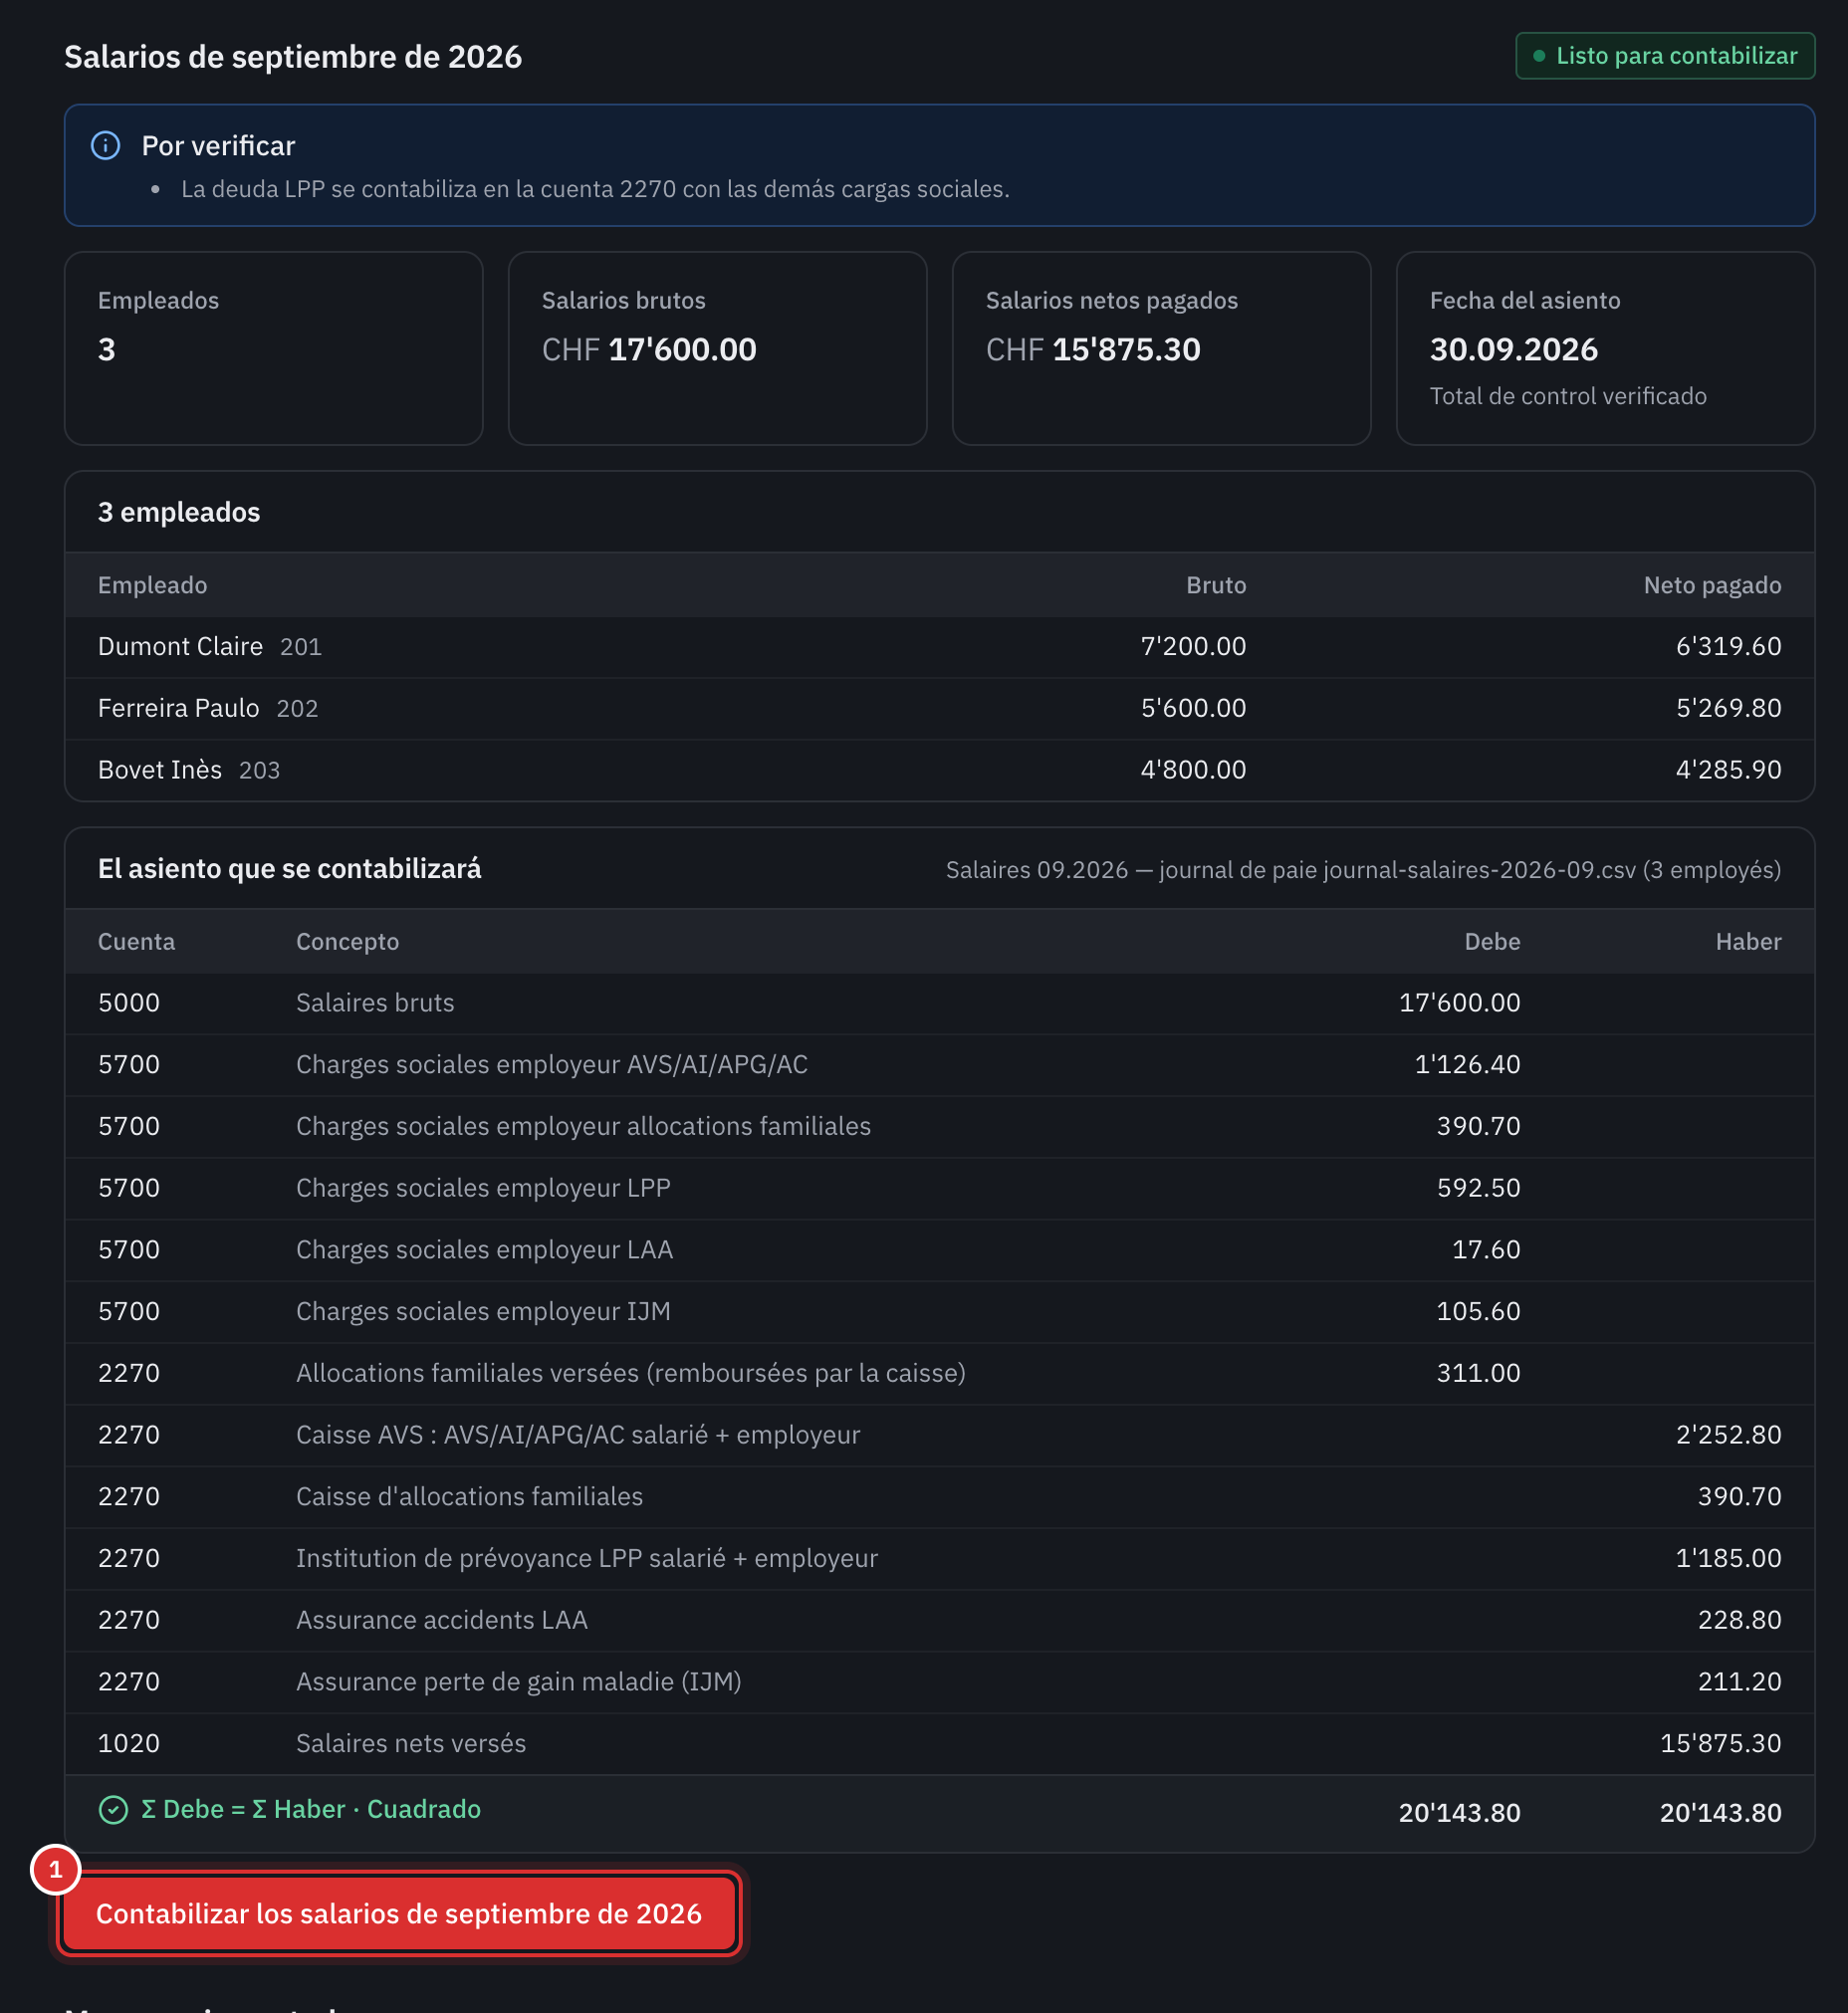Click the La deuda LPP verification note
The height and width of the screenshot is (2013, 1848).
click(595, 190)
